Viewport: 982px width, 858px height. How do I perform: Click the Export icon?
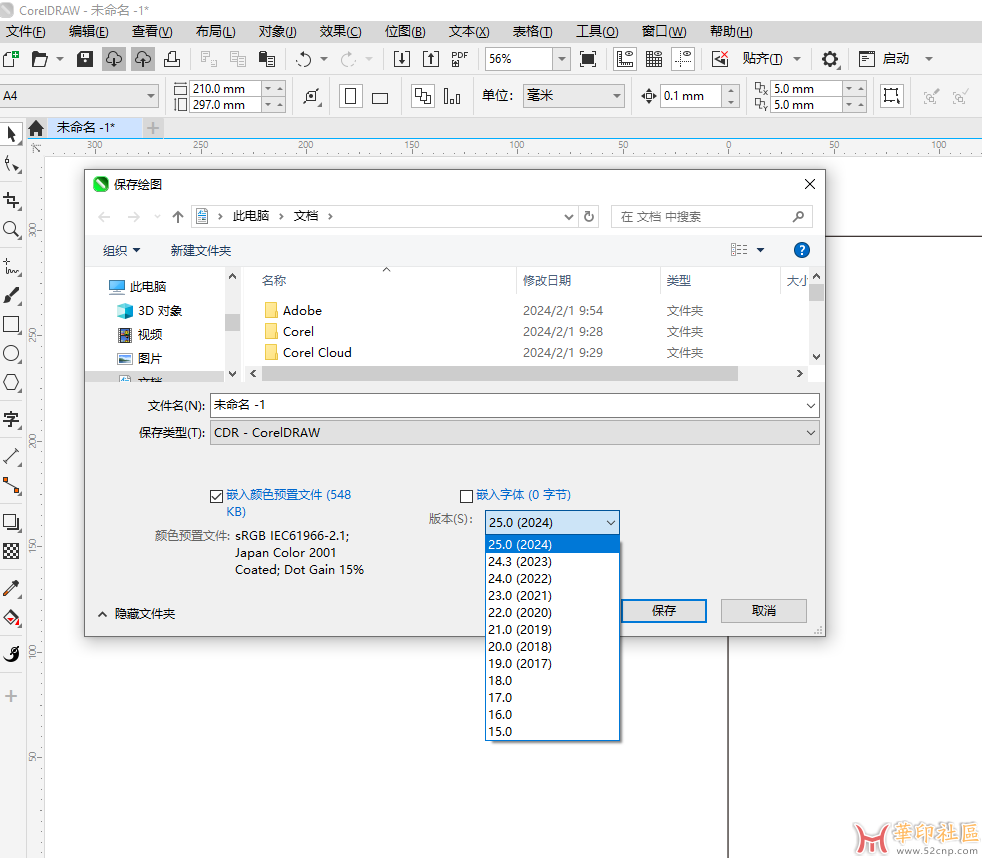pos(431,59)
